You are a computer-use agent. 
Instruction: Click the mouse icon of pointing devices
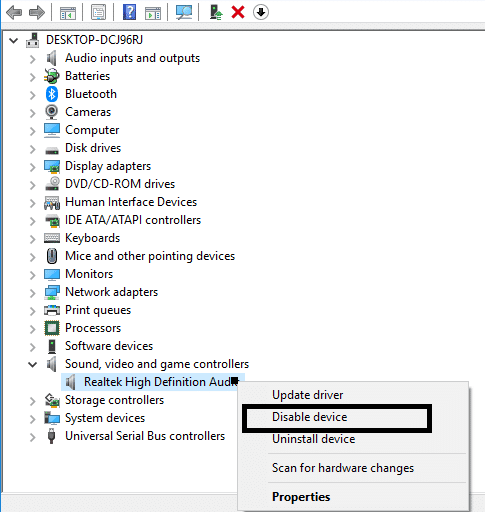pos(52,256)
